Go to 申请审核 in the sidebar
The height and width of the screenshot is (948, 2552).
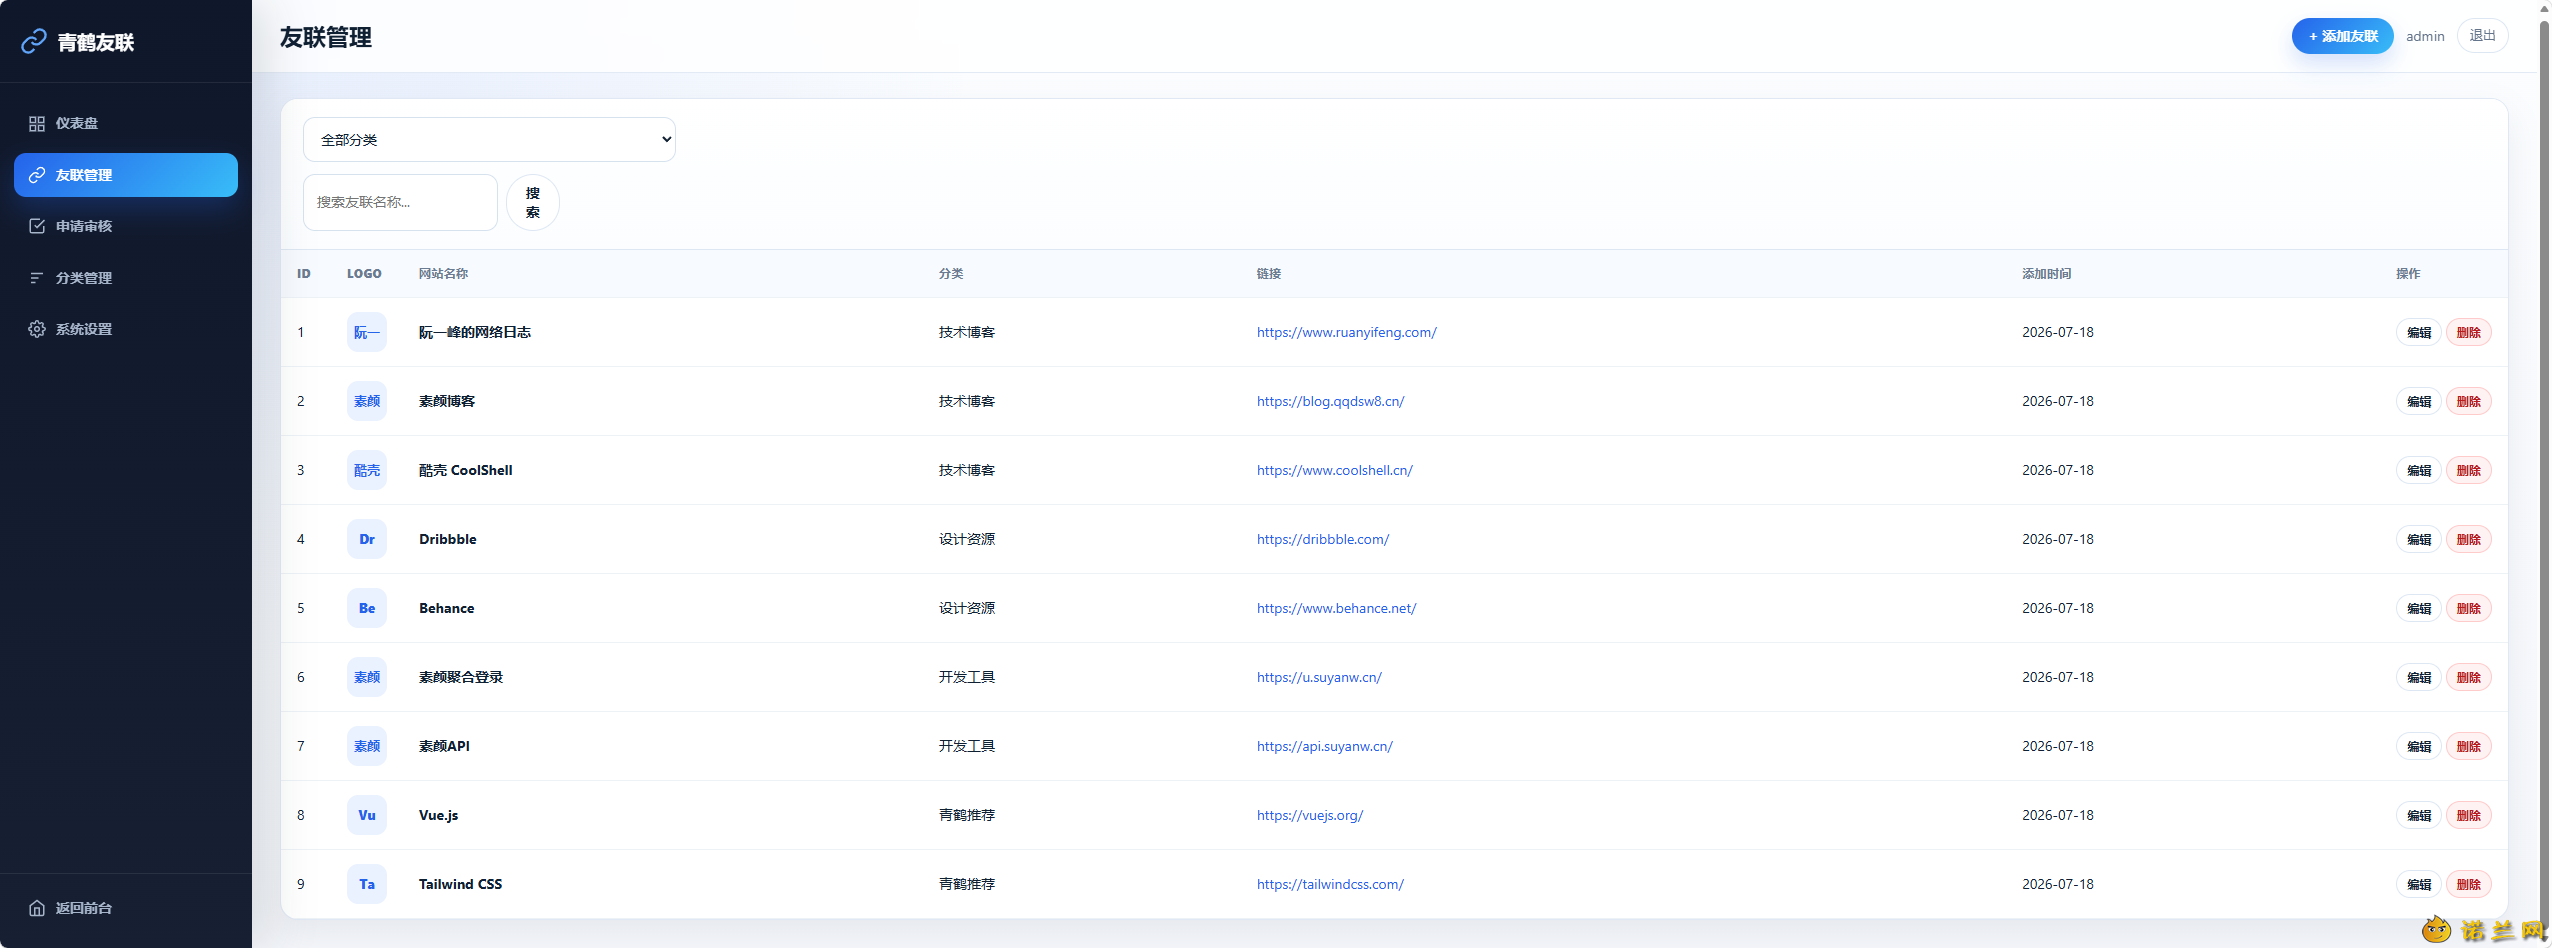tap(126, 226)
